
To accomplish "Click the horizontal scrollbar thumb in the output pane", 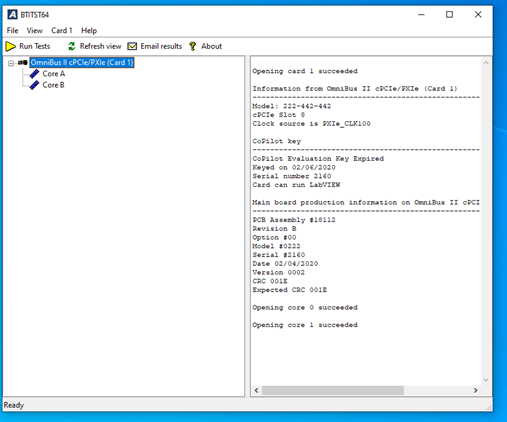I will click(333, 390).
